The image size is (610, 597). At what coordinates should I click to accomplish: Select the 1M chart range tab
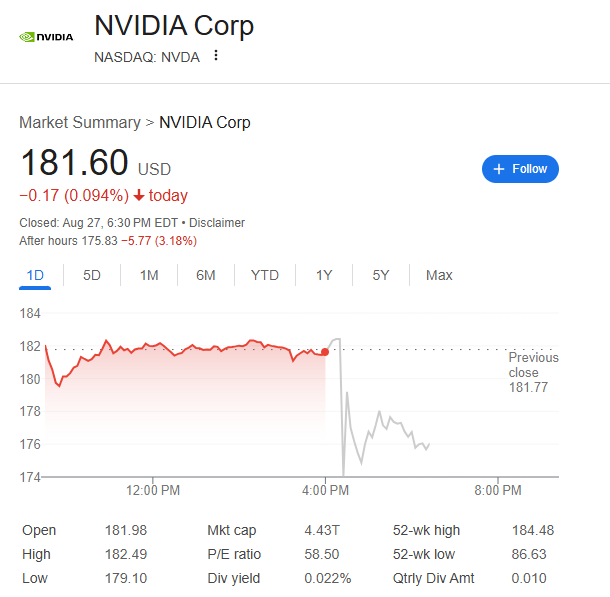[x=149, y=275]
